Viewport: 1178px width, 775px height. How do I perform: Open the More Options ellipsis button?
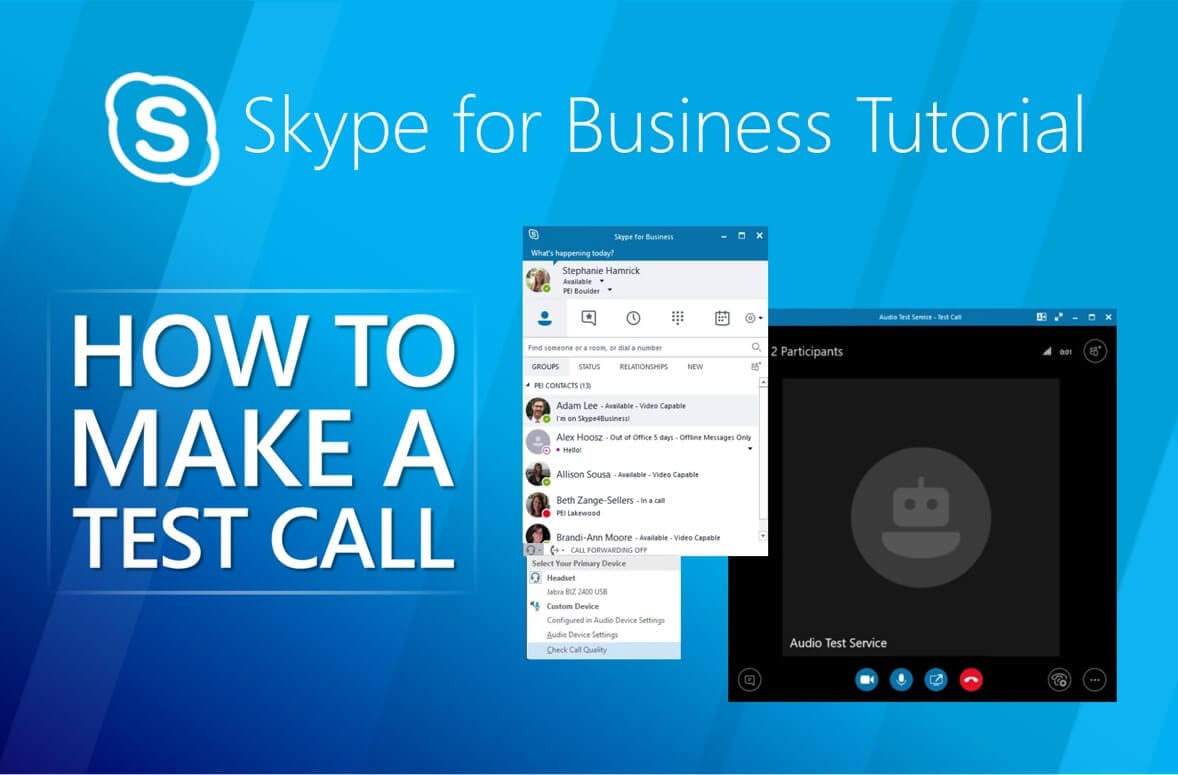[1095, 680]
